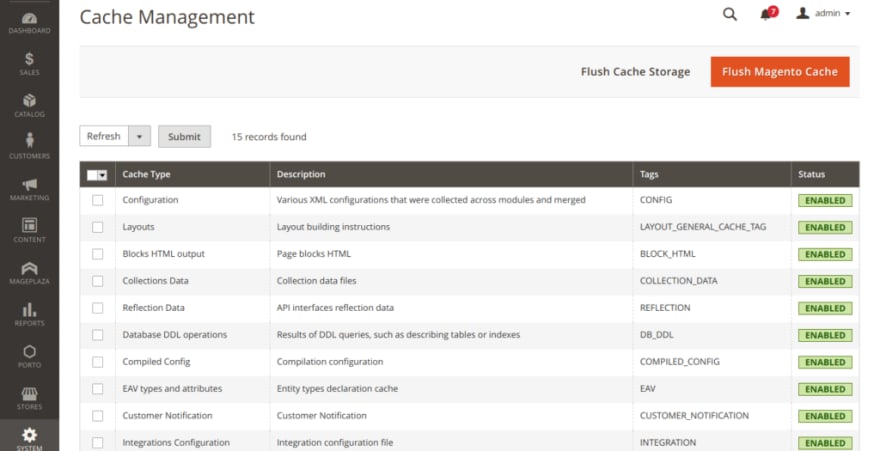Open the select-all dropdown arrow in header
Viewport: 880px width, 451px height.
pos(102,175)
